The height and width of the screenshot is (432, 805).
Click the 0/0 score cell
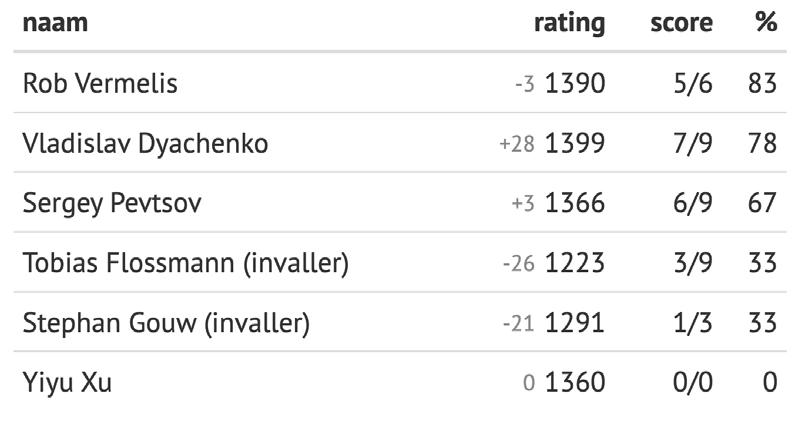693,383
